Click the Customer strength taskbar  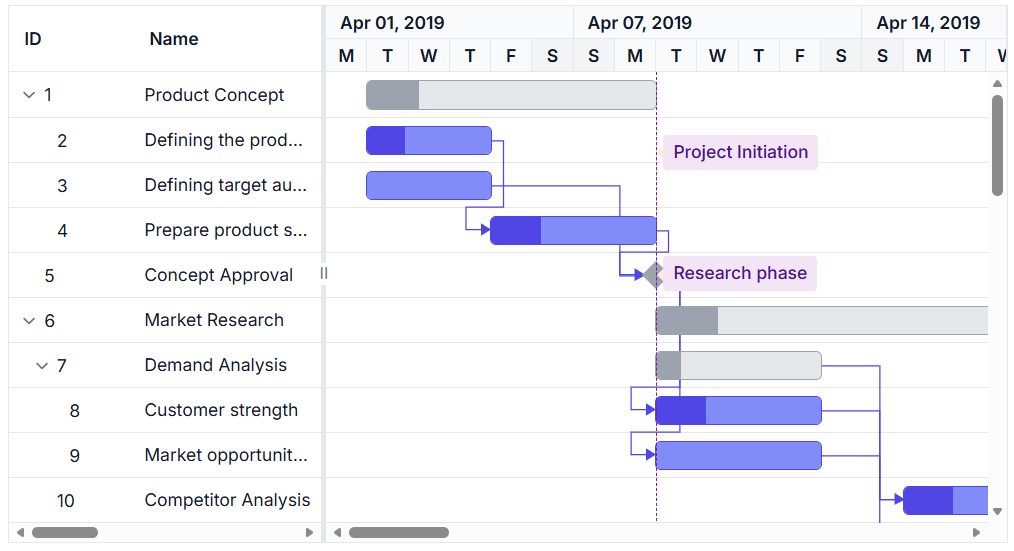[x=739, y=411]
